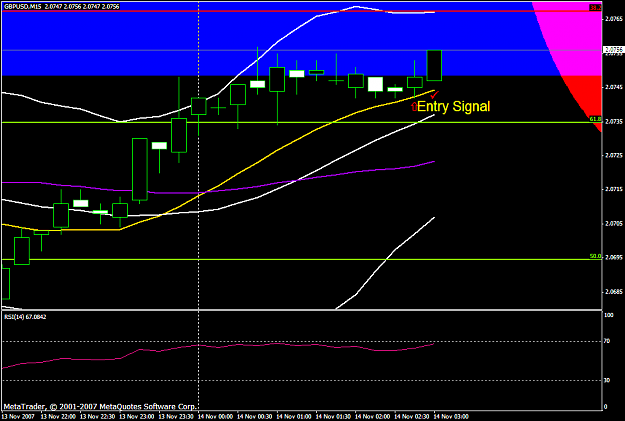Click the 2.0735 price axis label
Viewport: 625px width, 421px height.
[x=614, y=122]
